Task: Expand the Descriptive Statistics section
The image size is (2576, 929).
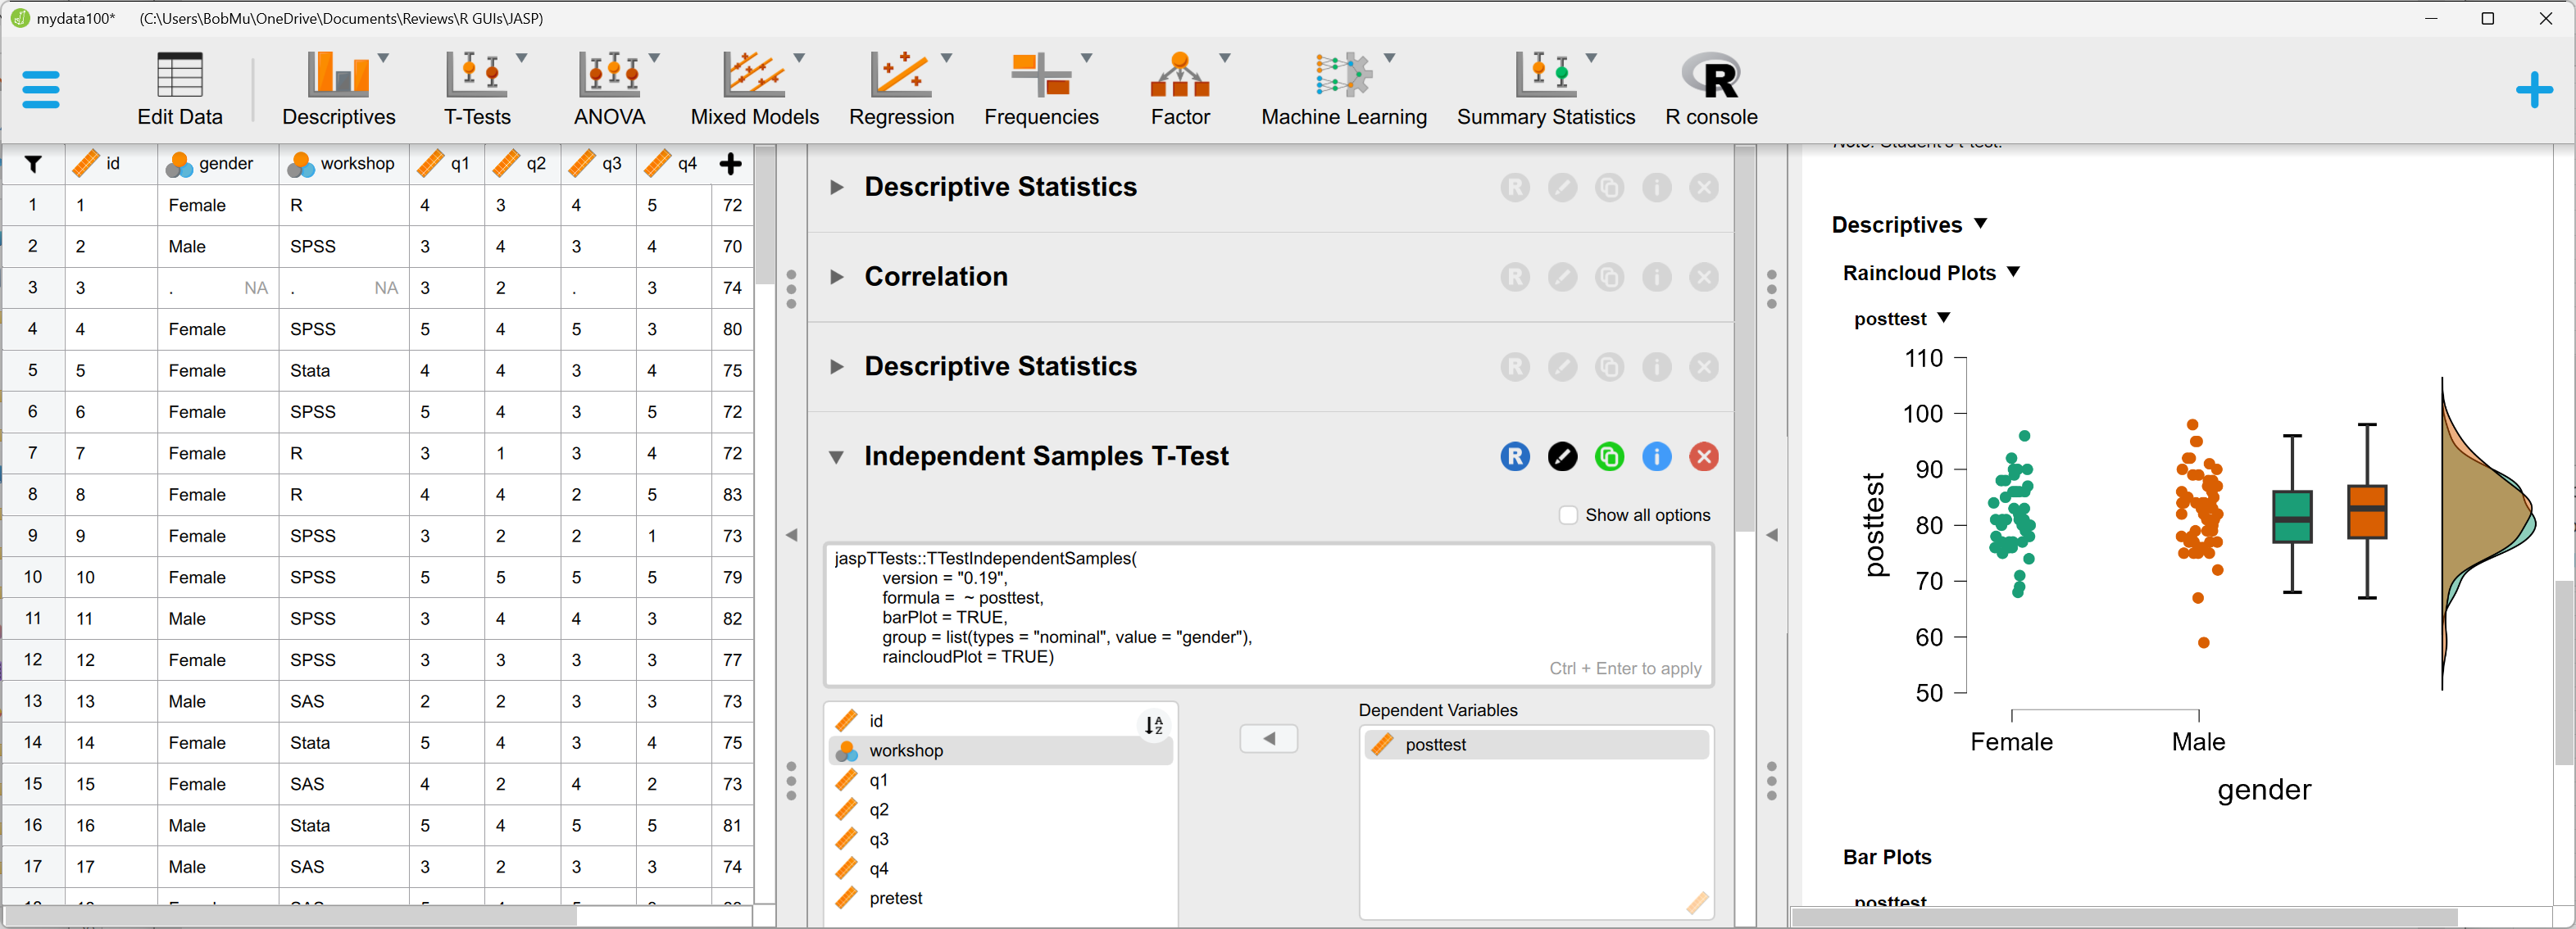Action: point(836,186)
